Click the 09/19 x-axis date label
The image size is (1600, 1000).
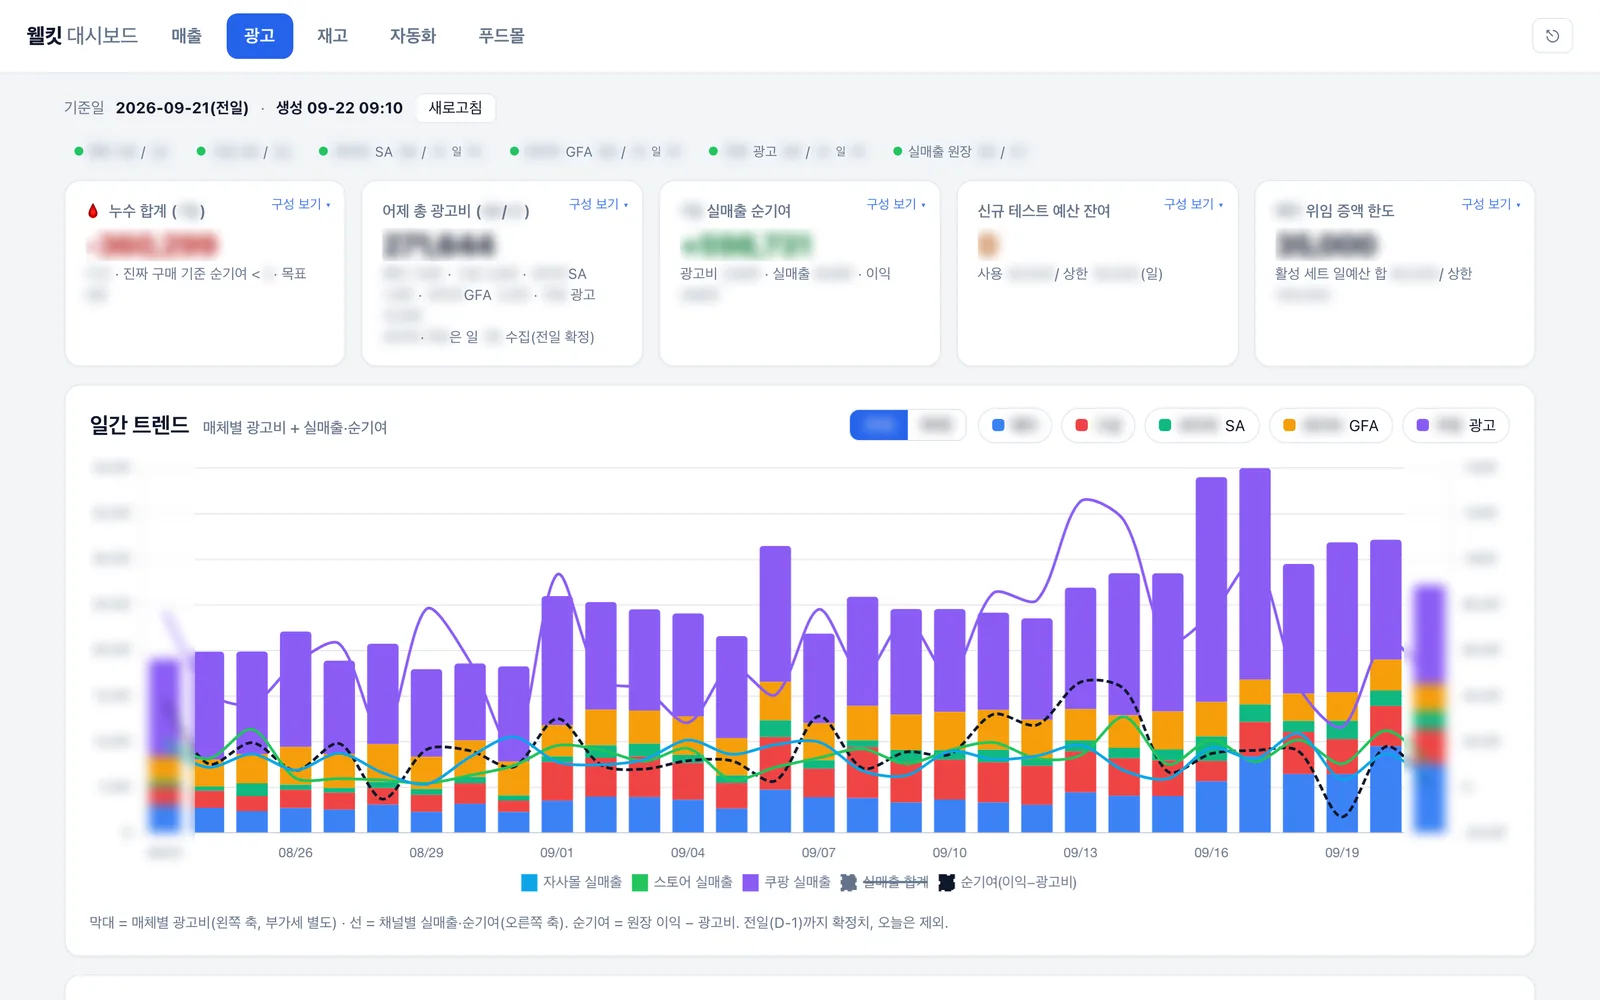pos(1342,853)
